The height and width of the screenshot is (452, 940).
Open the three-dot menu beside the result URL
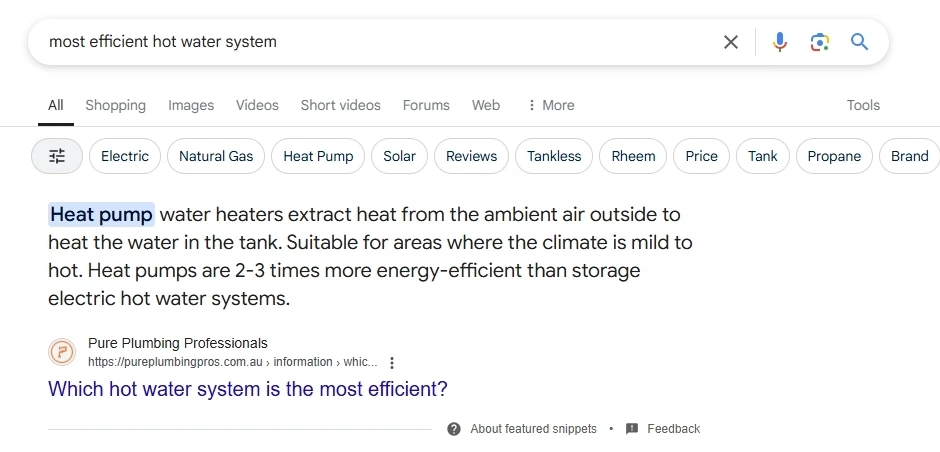[391, 363]
